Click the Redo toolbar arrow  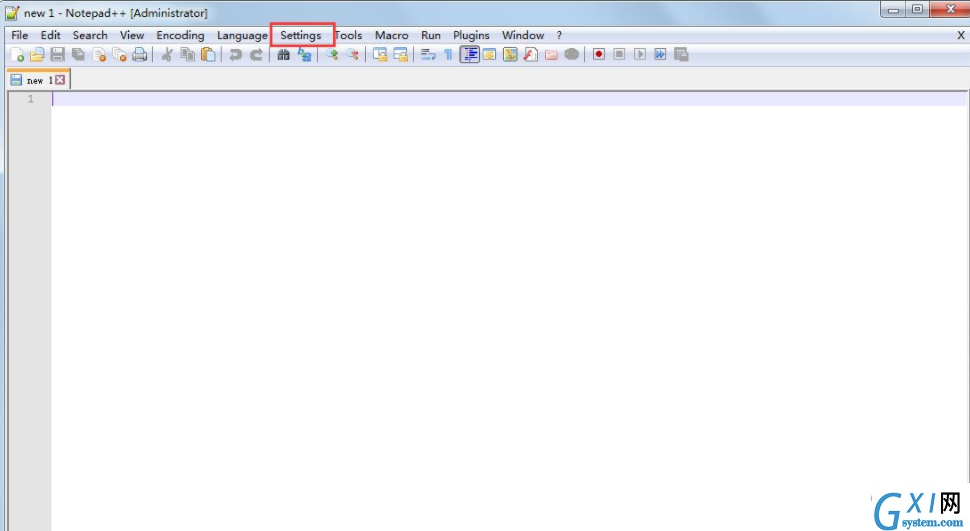click(256, 54)
